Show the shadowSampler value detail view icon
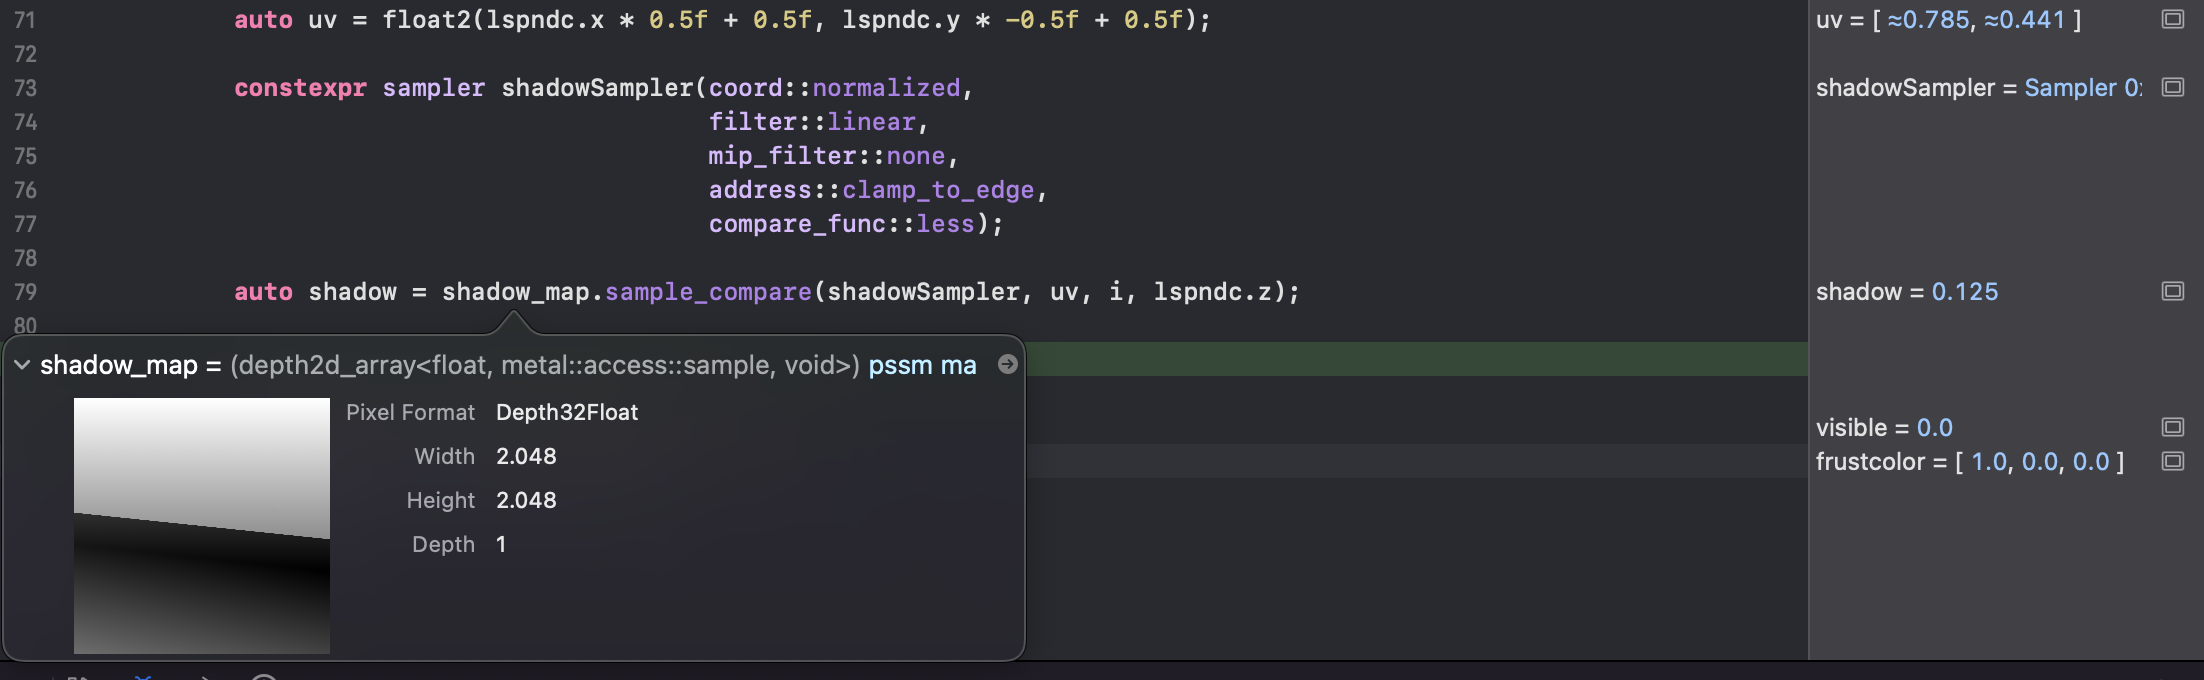 pyautogui.click(x=2172, y=87)
